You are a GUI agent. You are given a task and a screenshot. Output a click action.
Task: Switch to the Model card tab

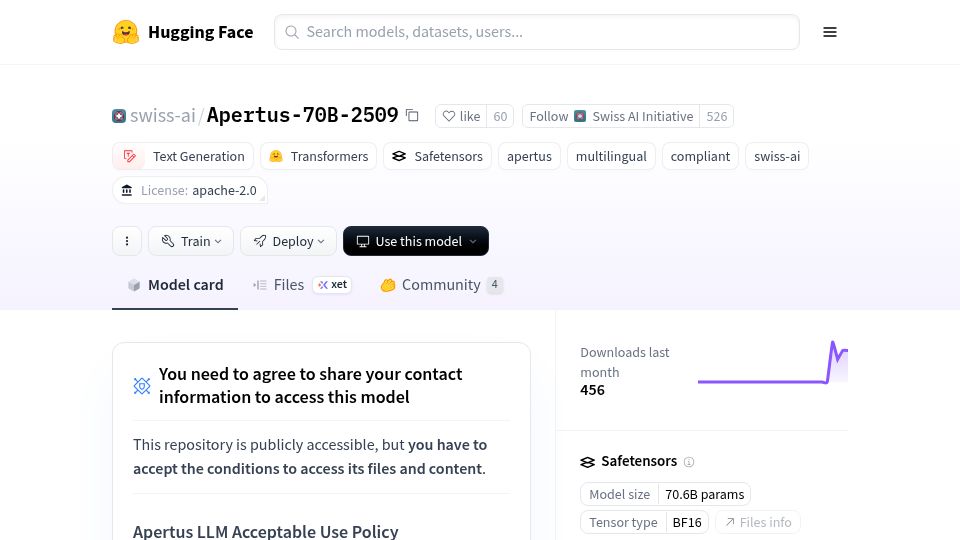tap(175, 285)
